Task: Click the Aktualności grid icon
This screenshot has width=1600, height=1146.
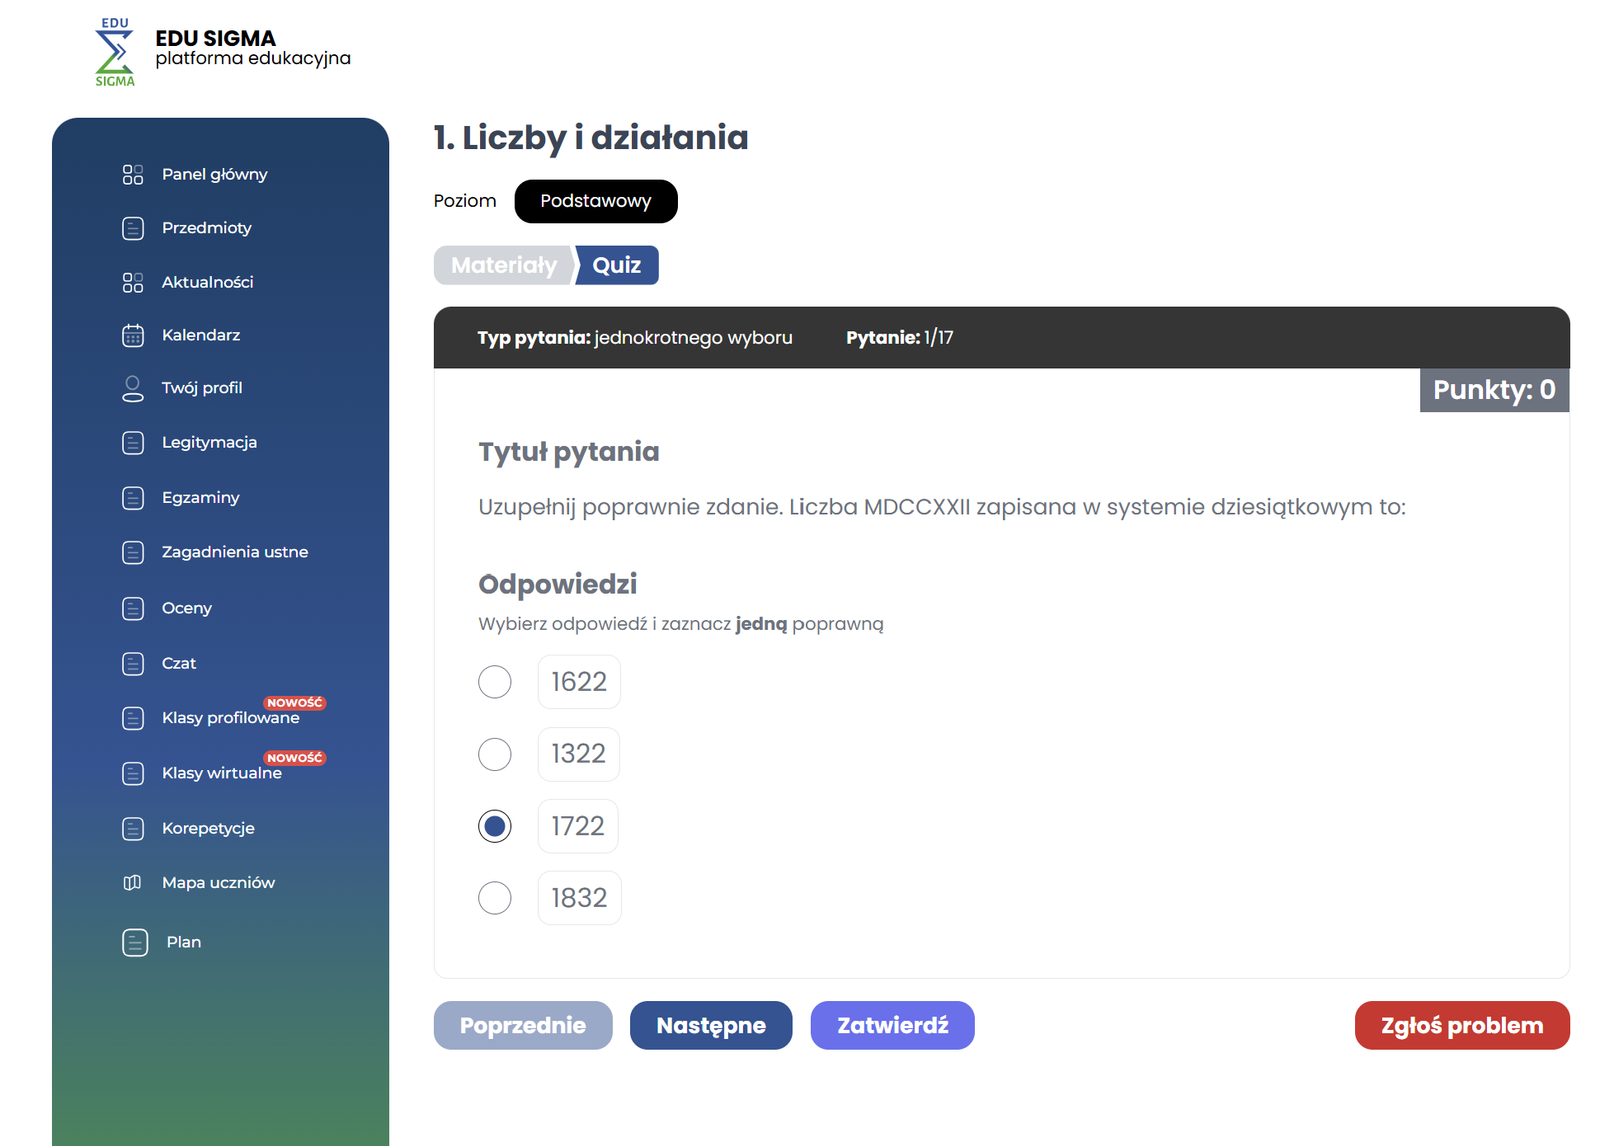Action: click(x=133, y=283)
